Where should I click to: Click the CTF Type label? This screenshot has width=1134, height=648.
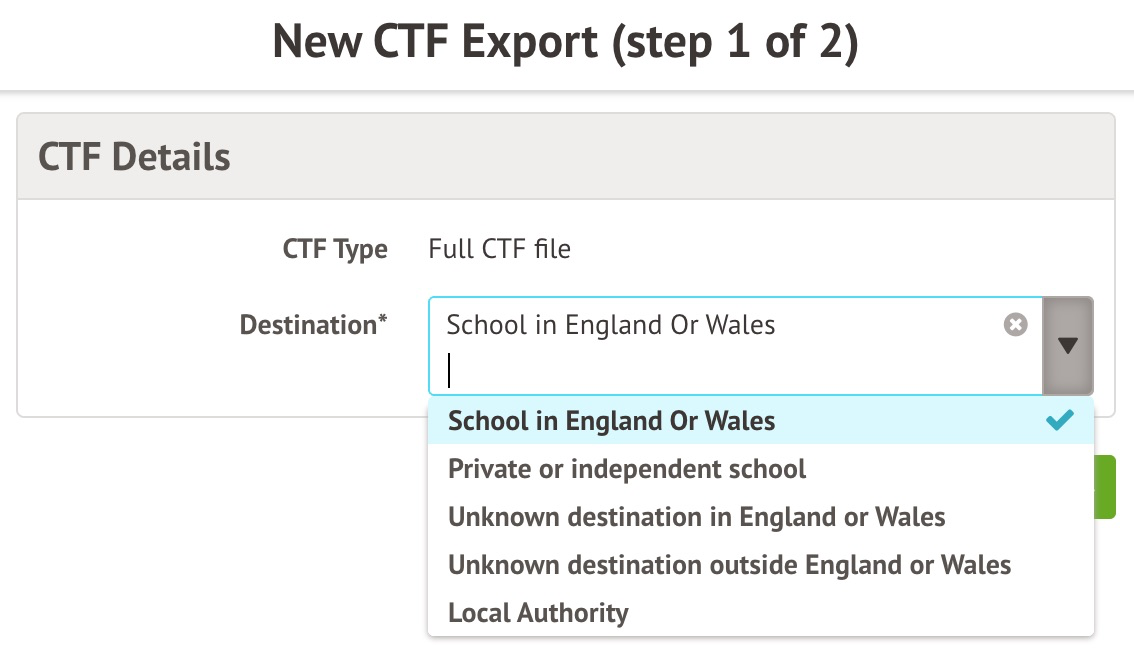point(335,249)
